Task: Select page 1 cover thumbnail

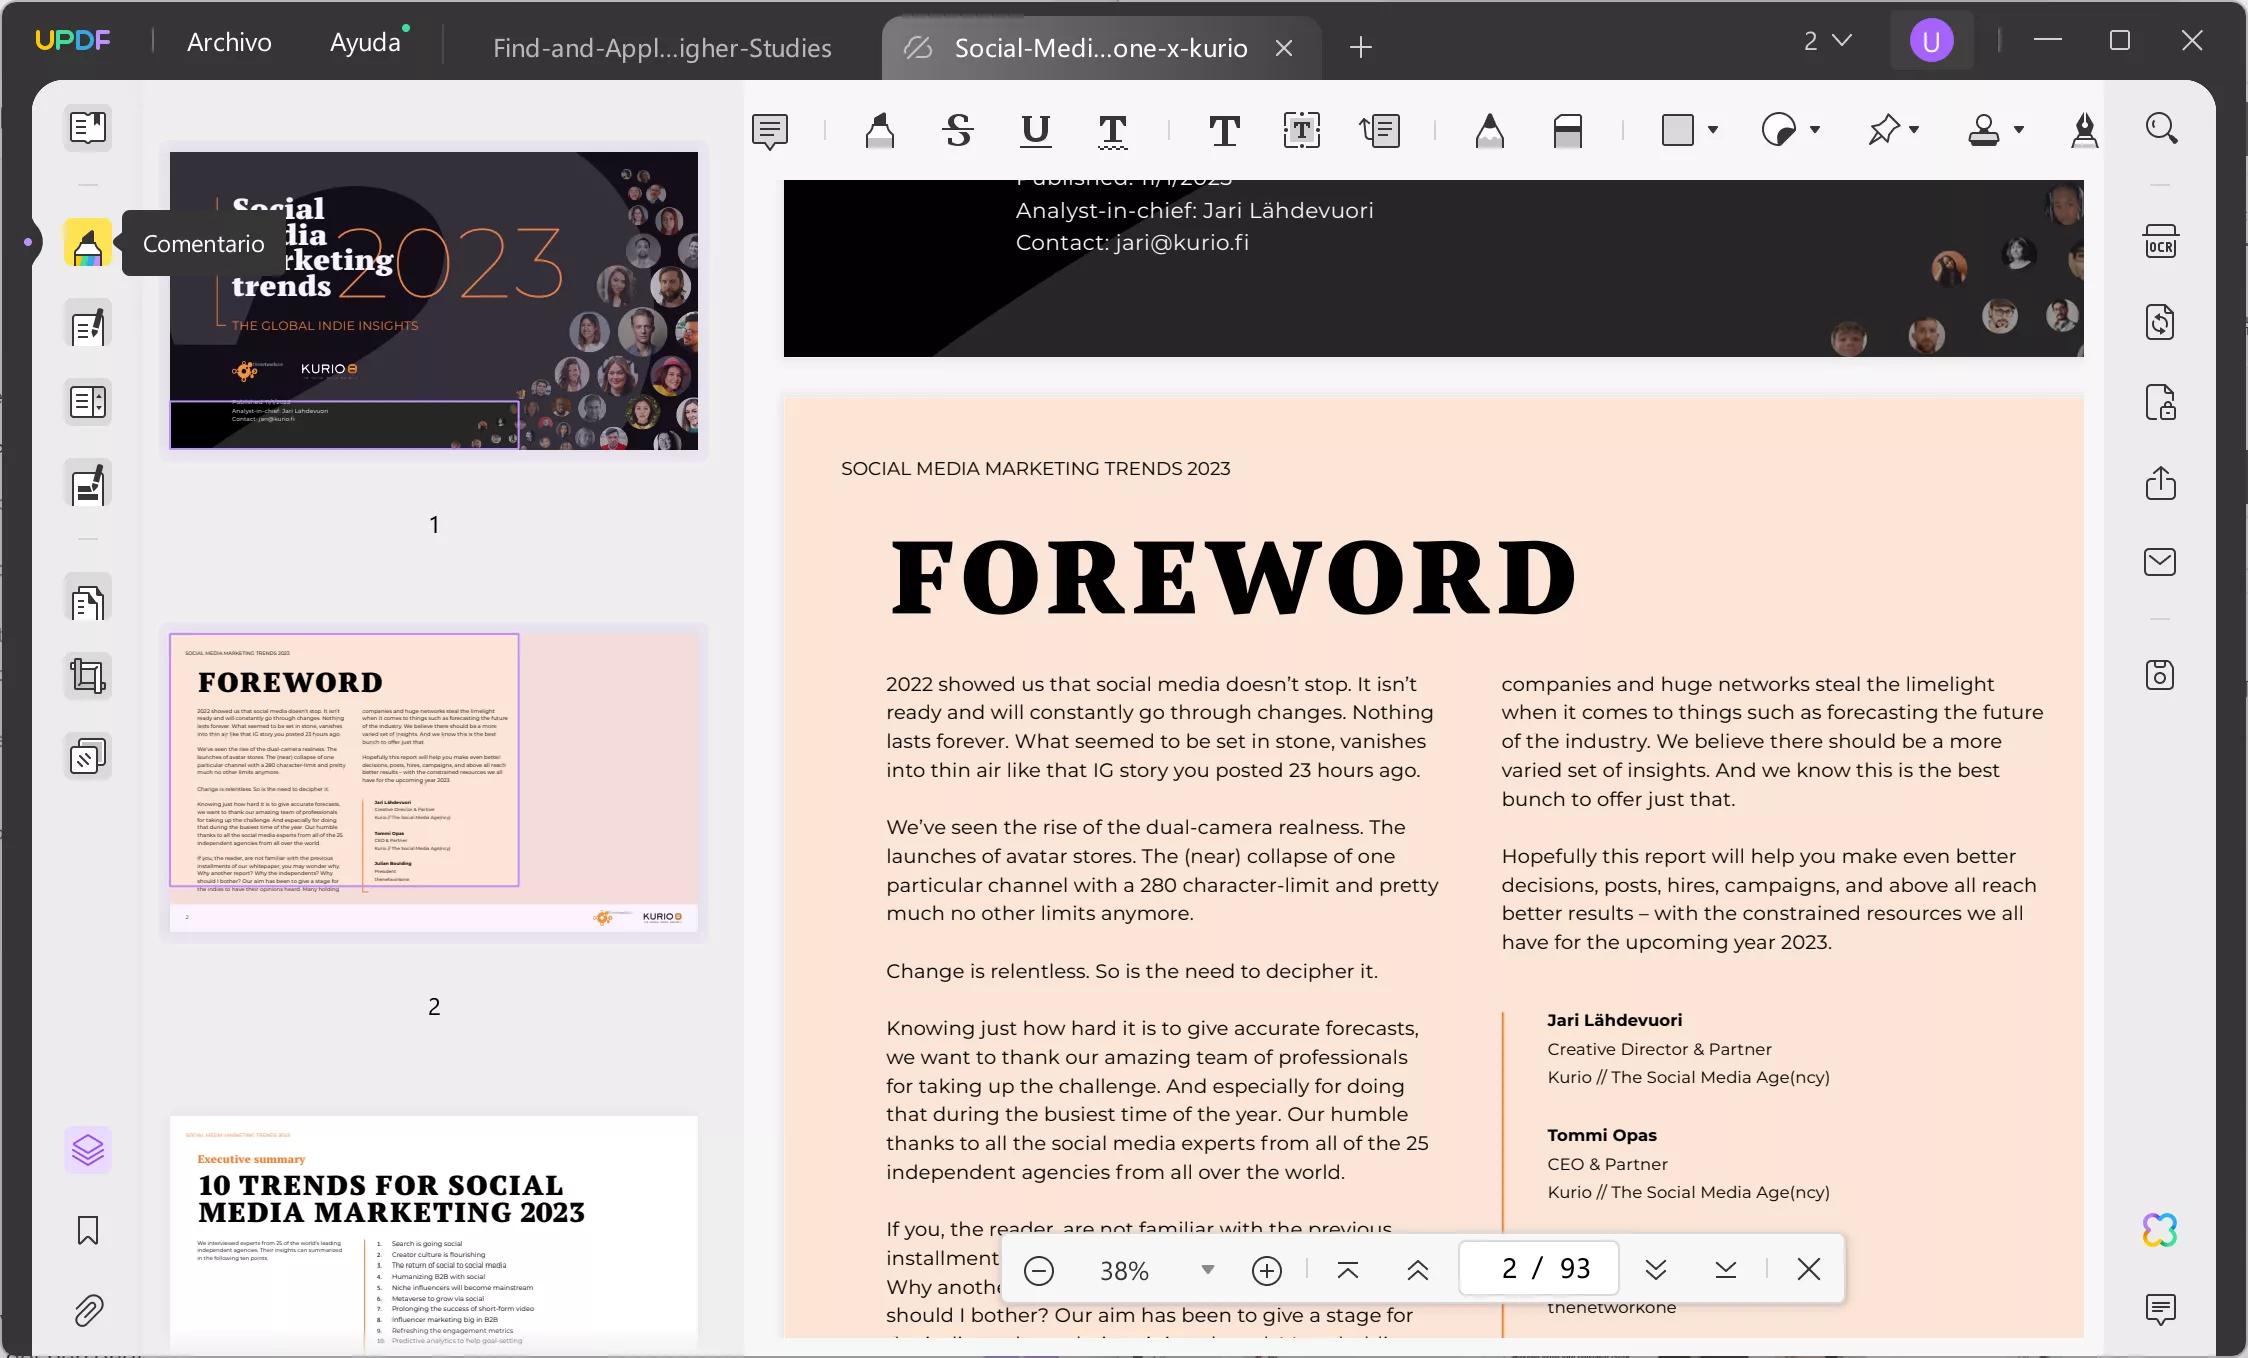Action: coord(434,301)
